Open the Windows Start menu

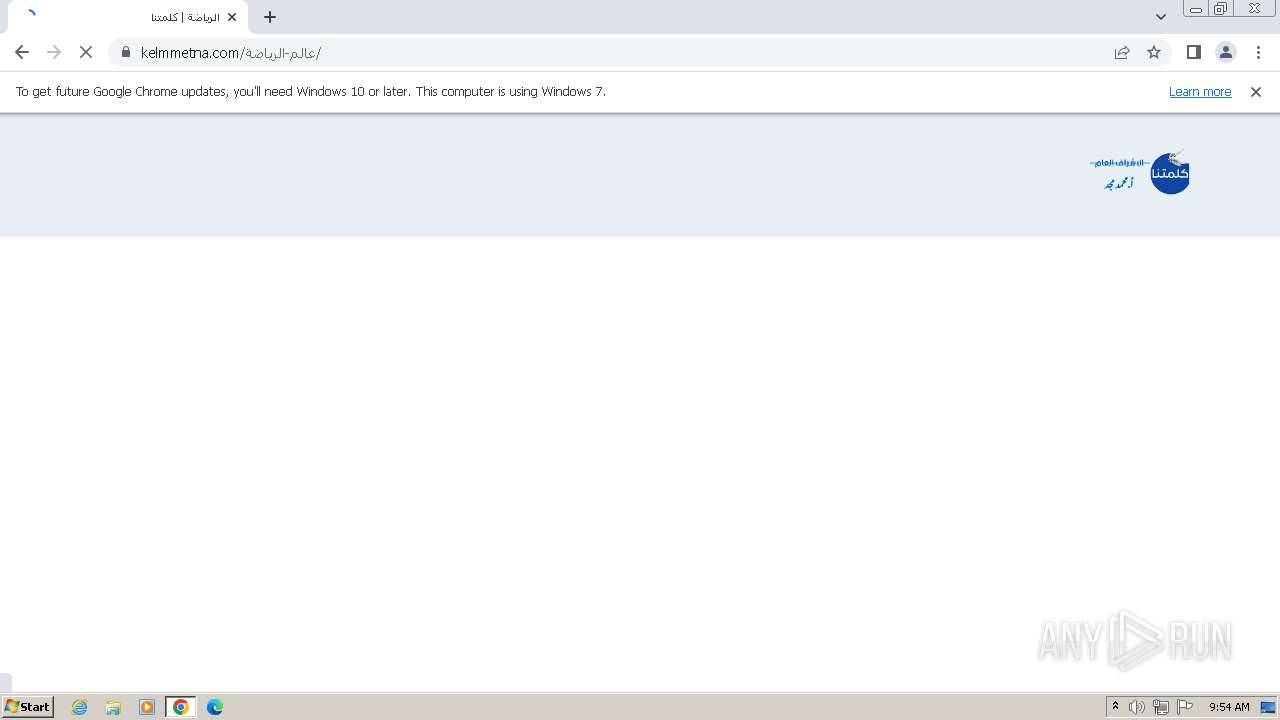[28, 706]
